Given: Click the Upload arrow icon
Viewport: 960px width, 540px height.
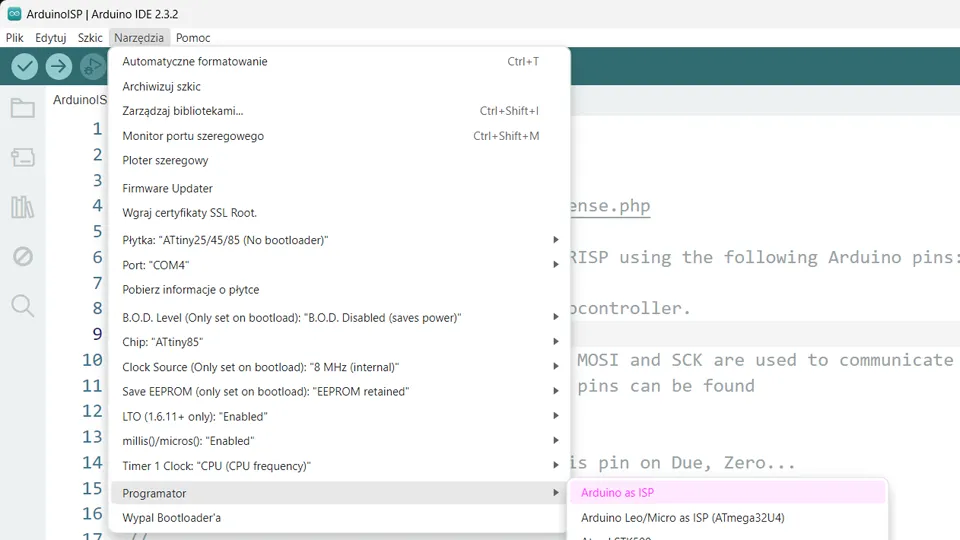Looking at the screenshot, I should point(59,66).
